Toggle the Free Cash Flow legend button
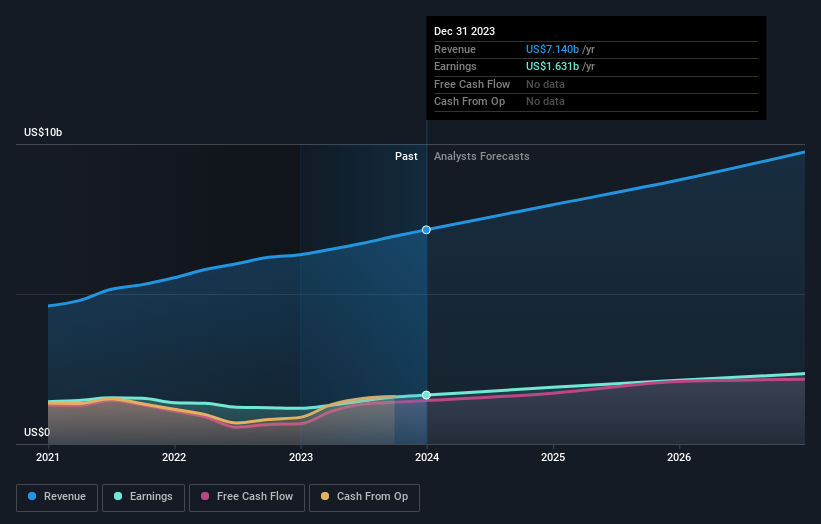This screenshot has width=821, height=524. (247, 497)
